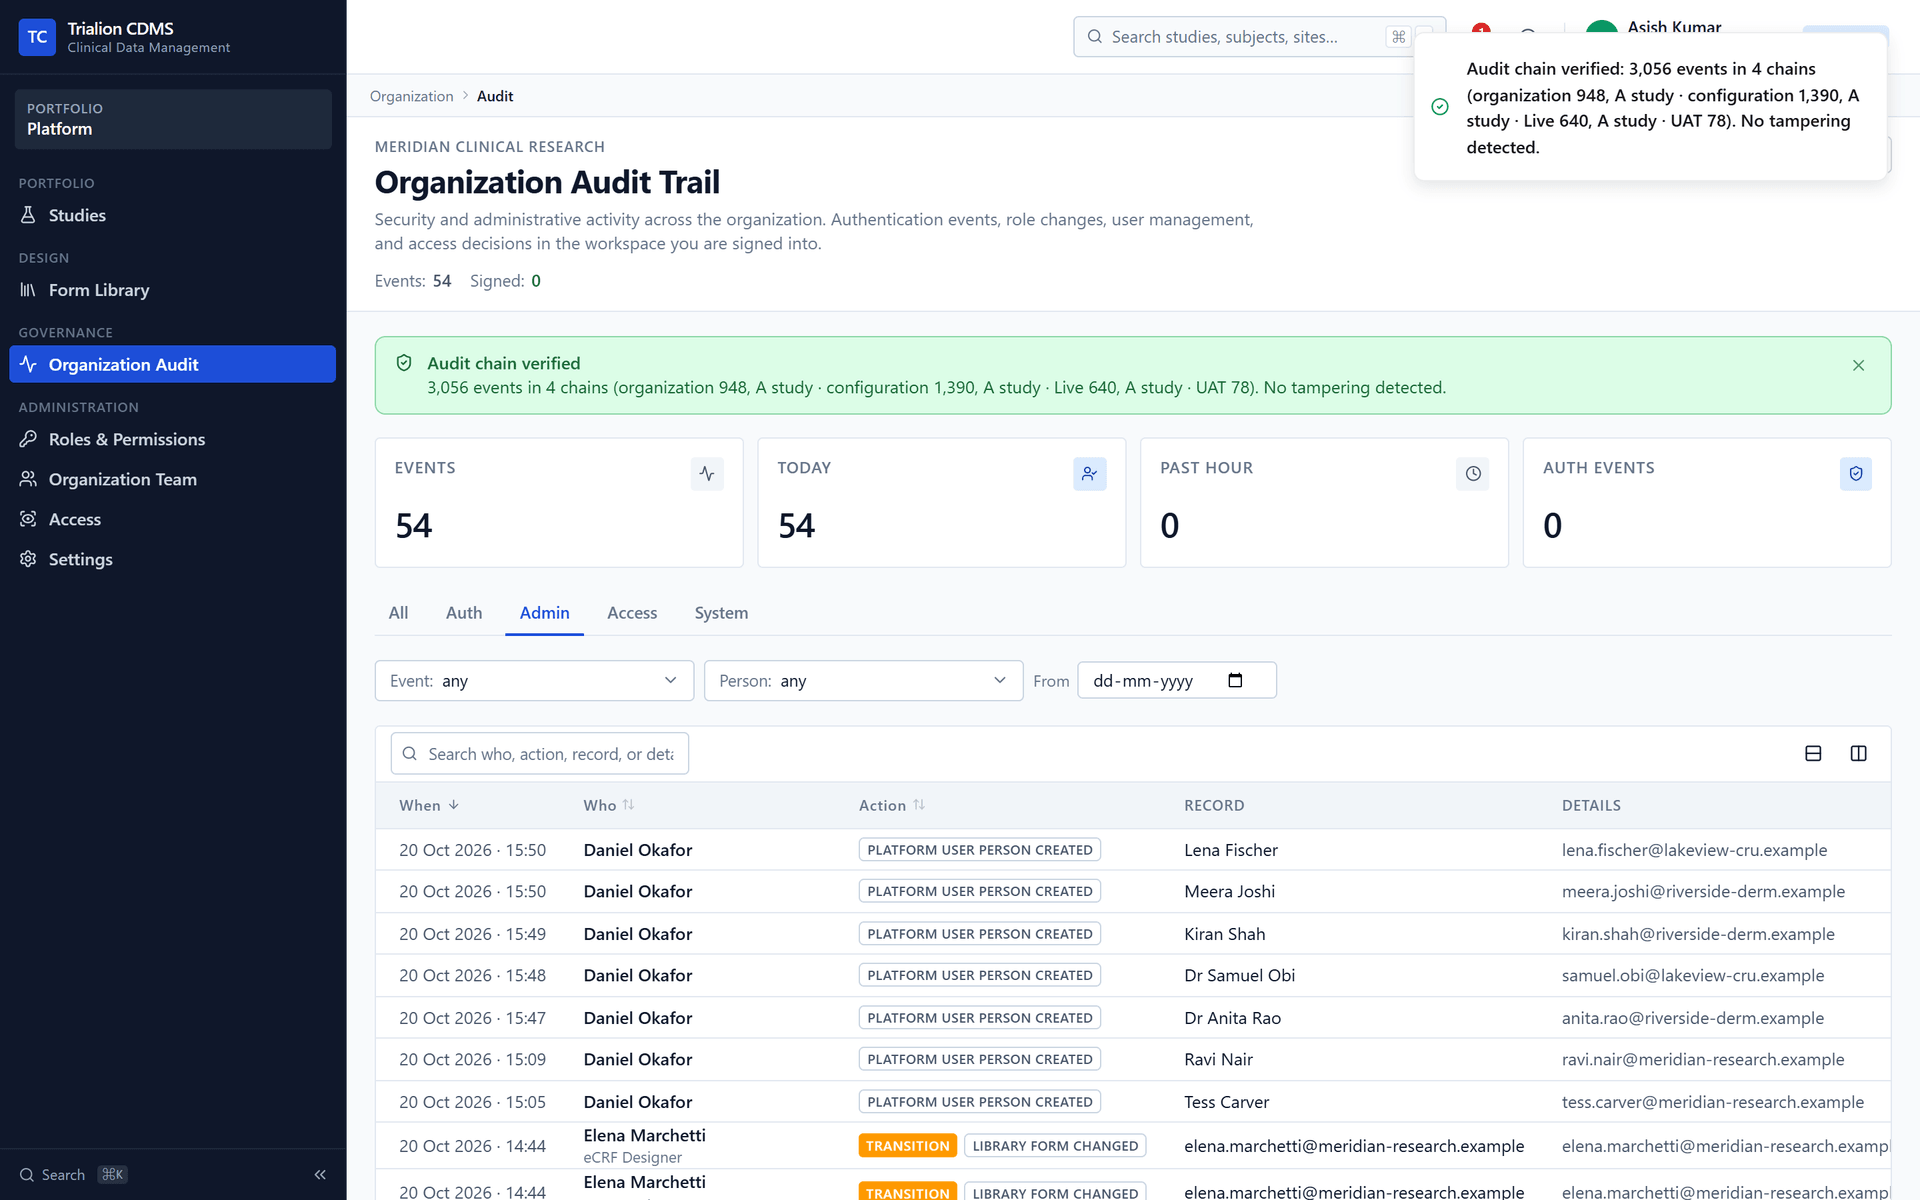The width and height of the screenshot is (1920, 1200).
Task: Open Studies in the sidebar
Action: click(172, 215)
